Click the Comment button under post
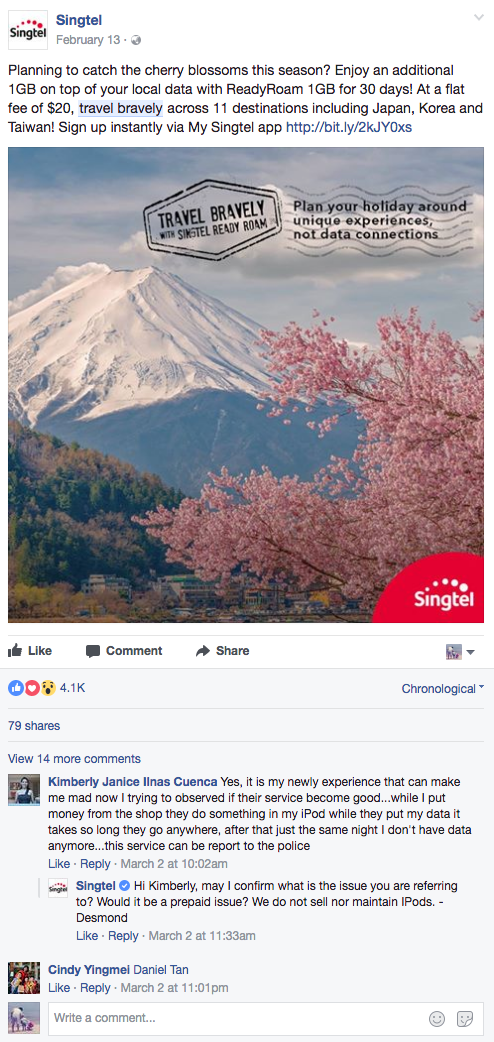Screen dimensions: 494x1042 [124, 651]
